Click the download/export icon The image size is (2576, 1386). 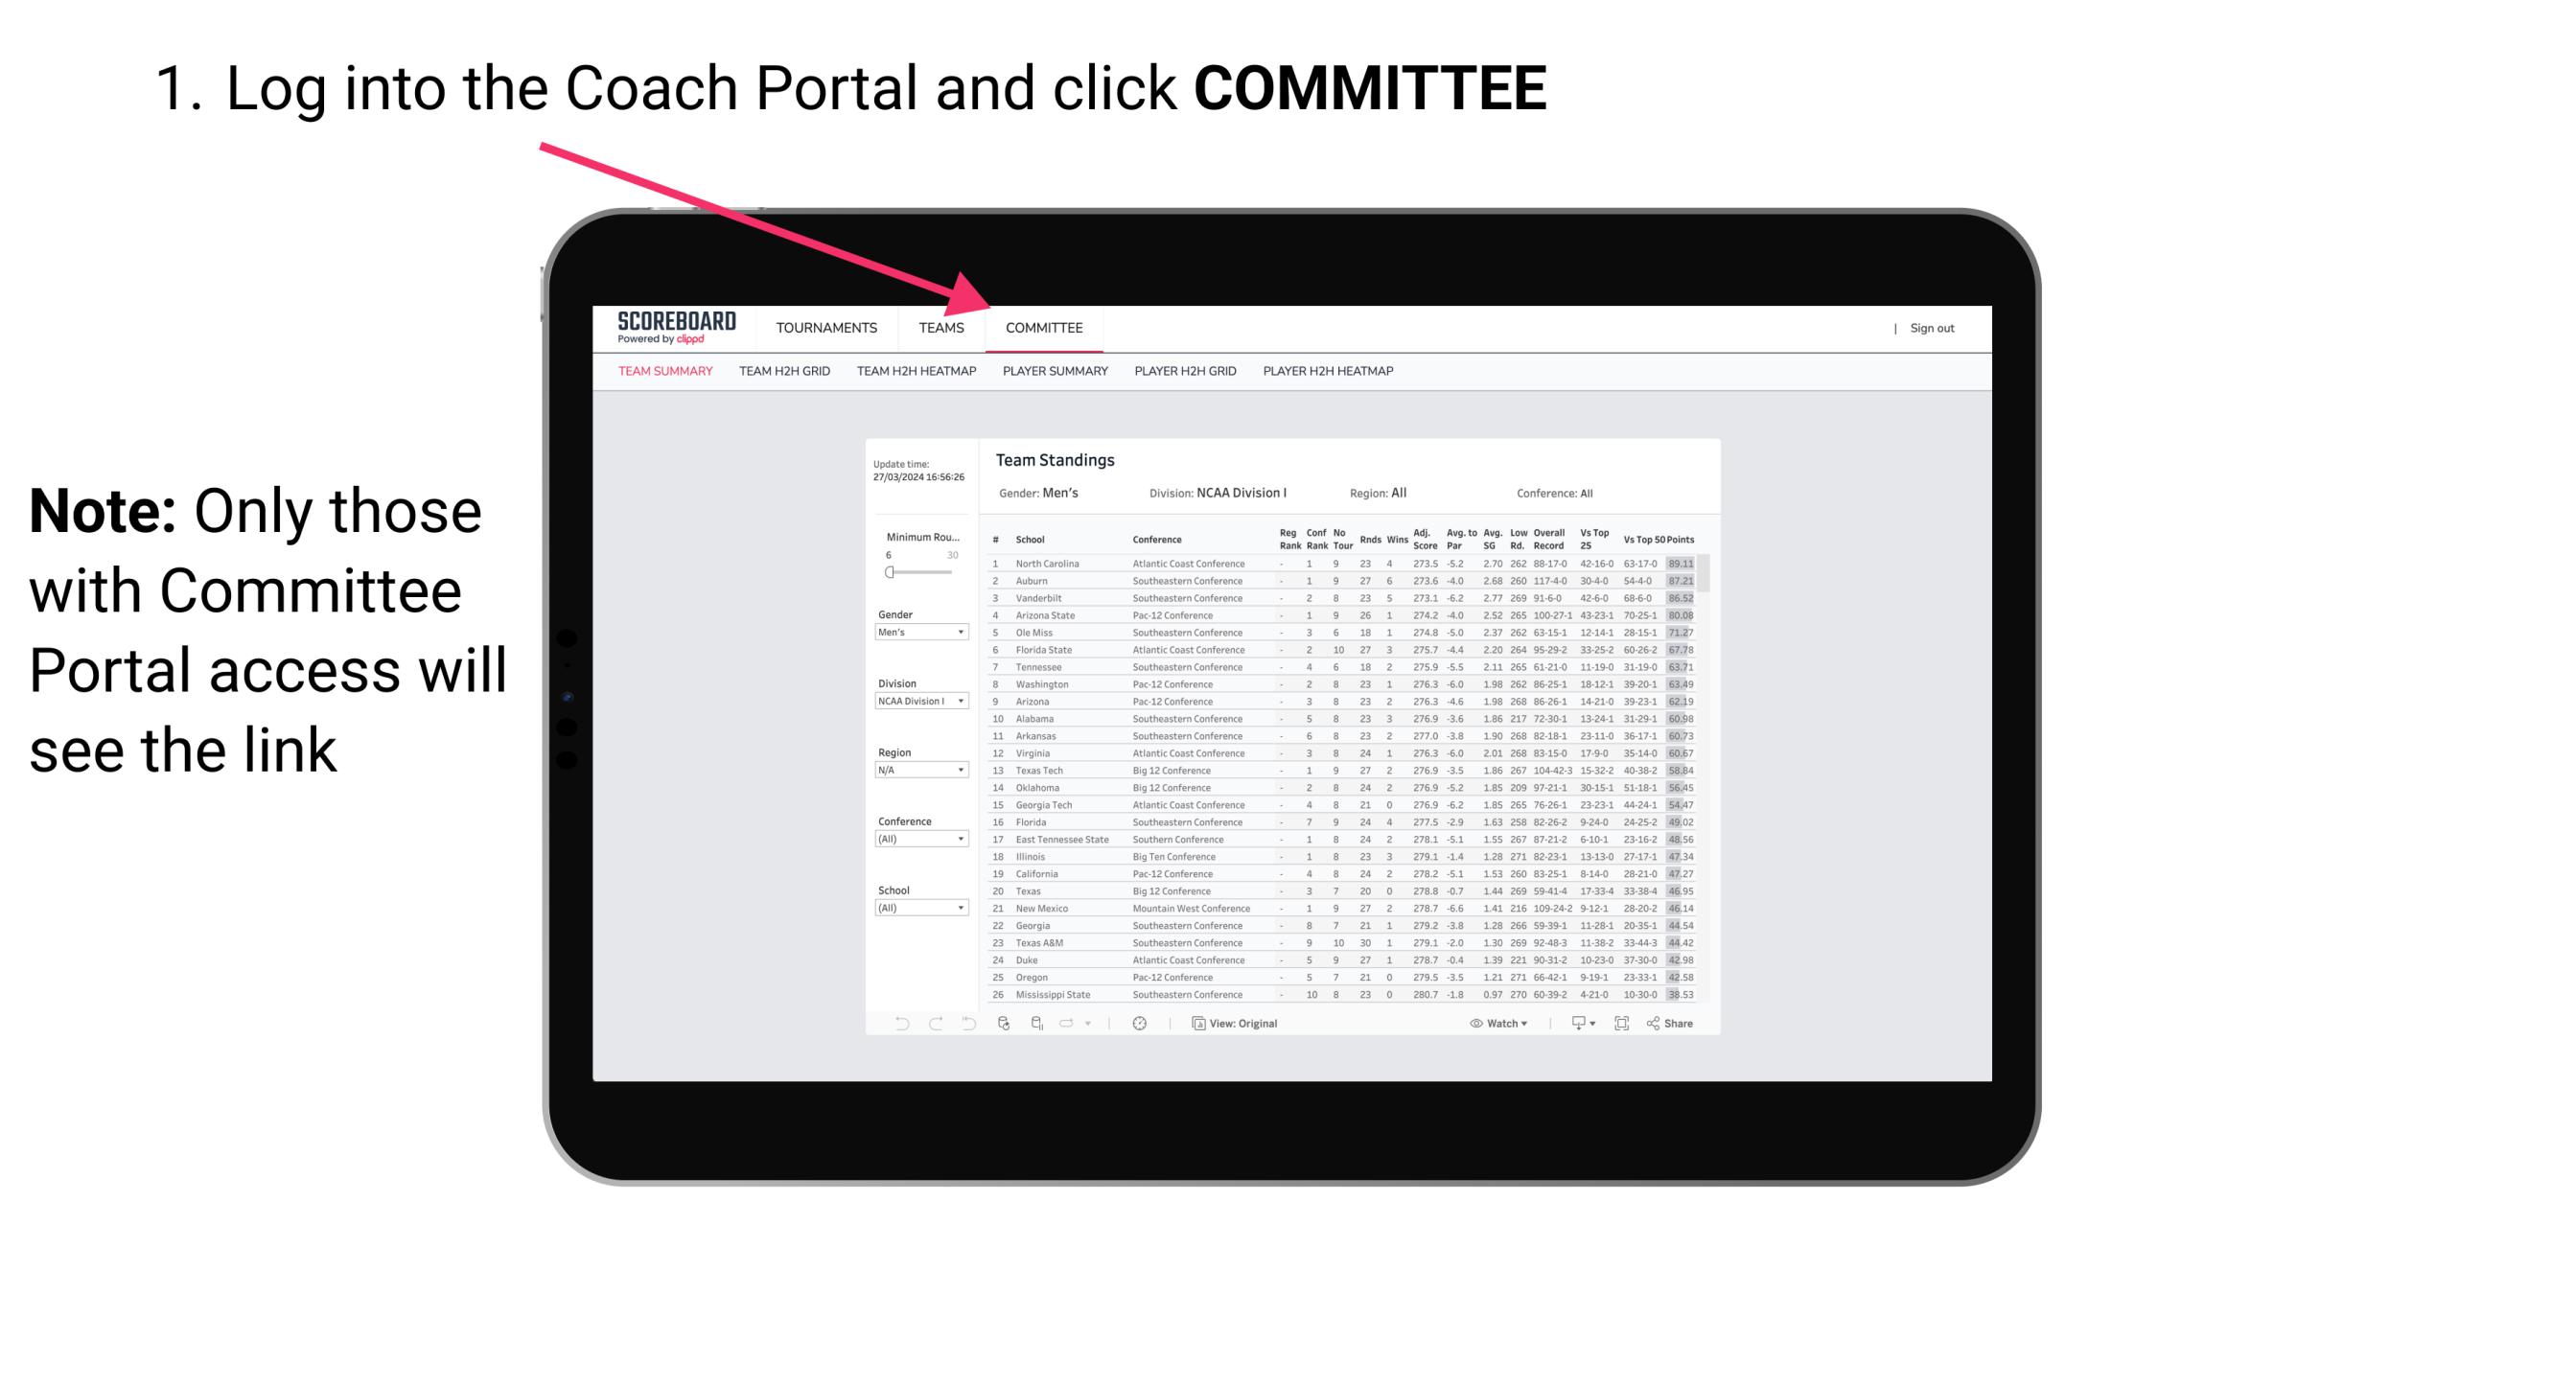1568,1024
